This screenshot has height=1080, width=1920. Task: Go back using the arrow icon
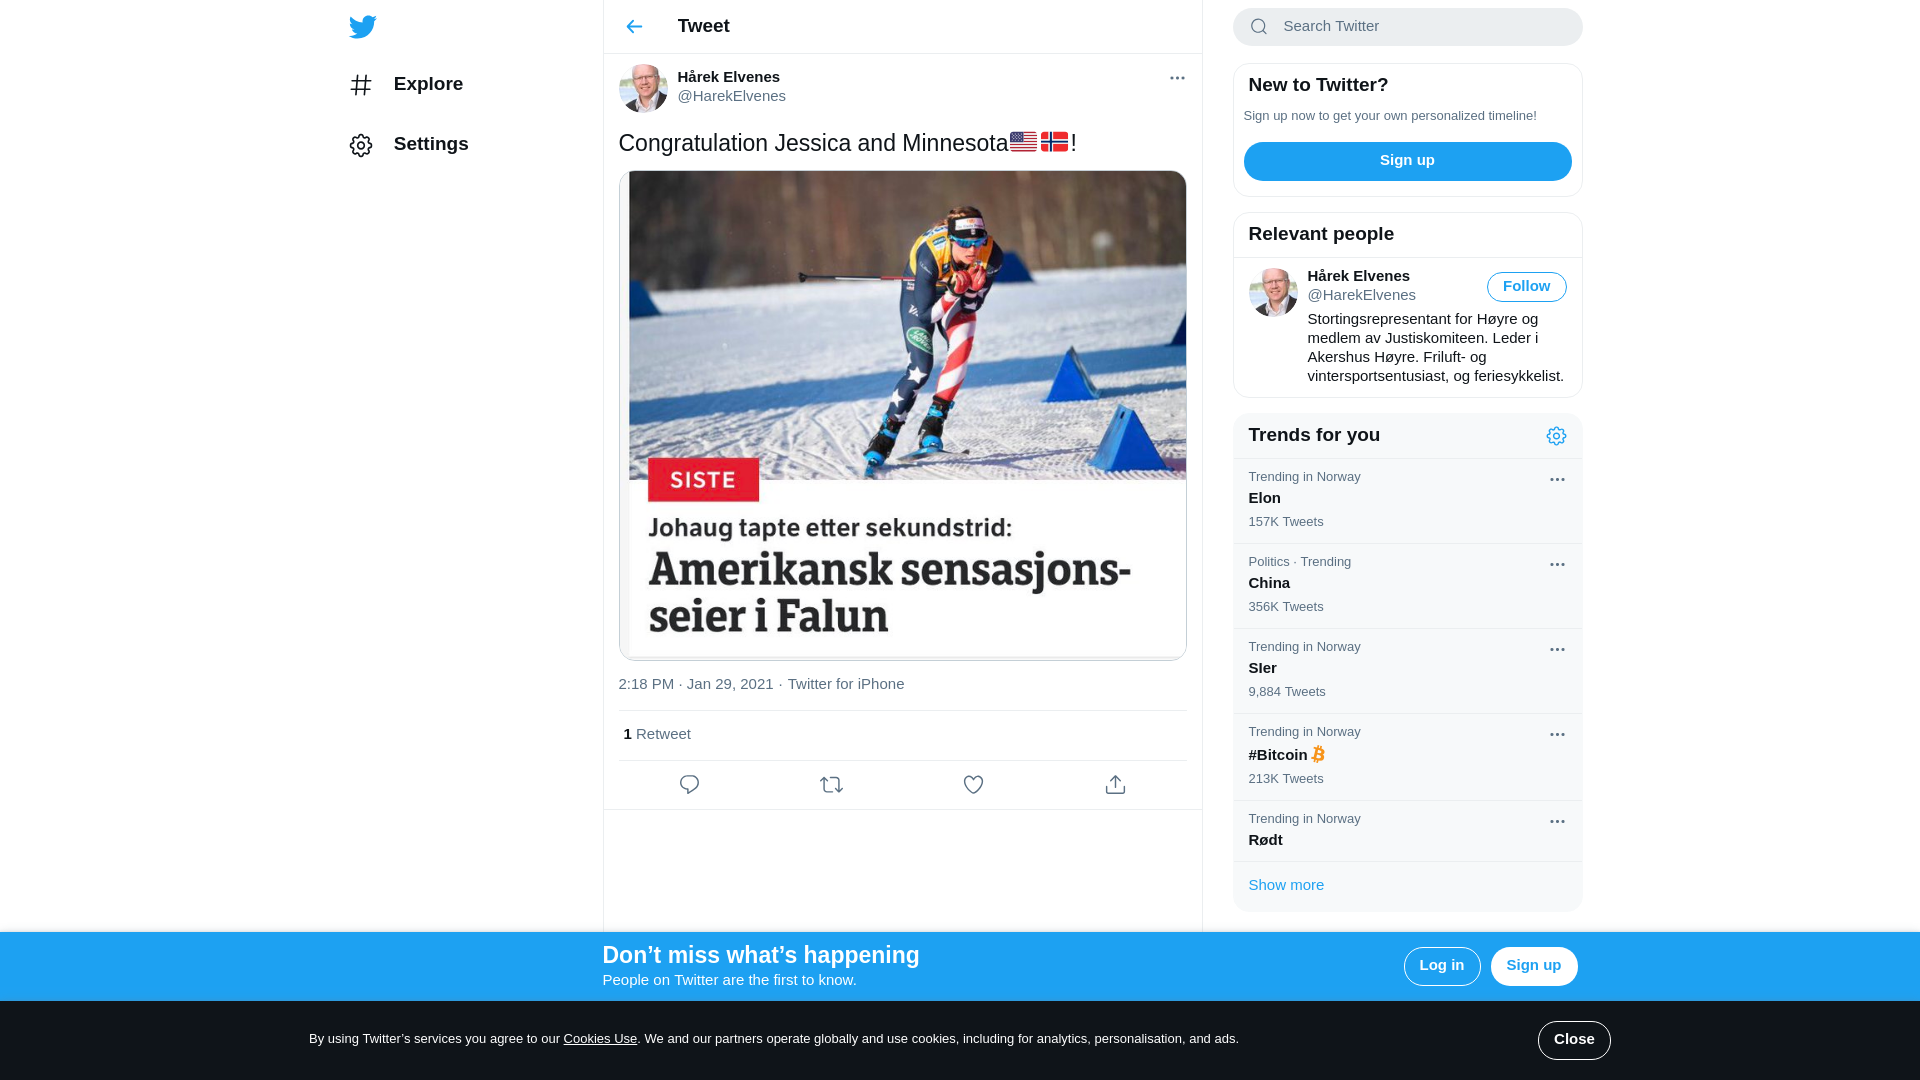(x=634, y=27)
